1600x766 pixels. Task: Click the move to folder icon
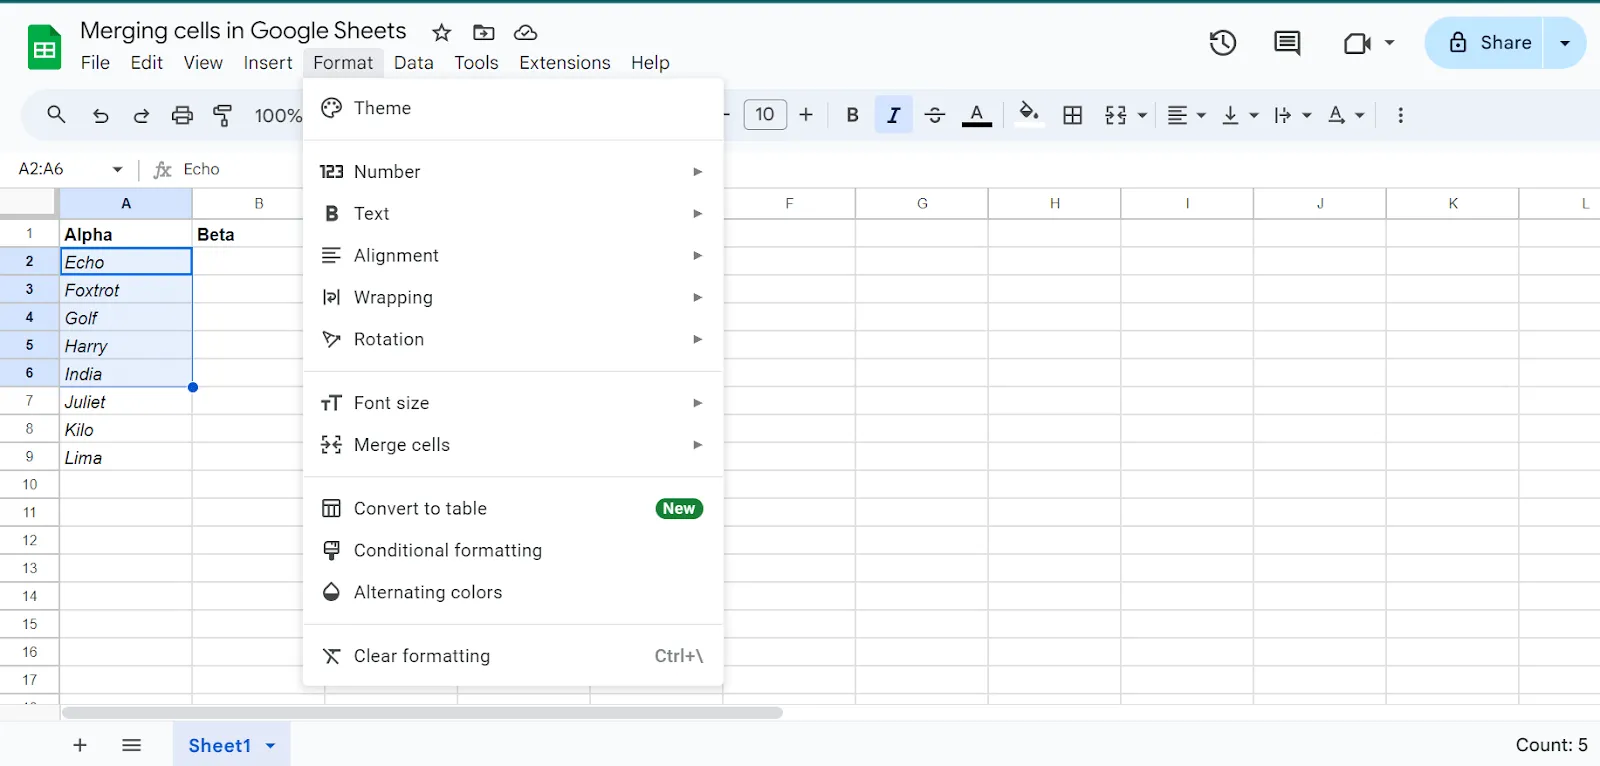click(484, 32)
